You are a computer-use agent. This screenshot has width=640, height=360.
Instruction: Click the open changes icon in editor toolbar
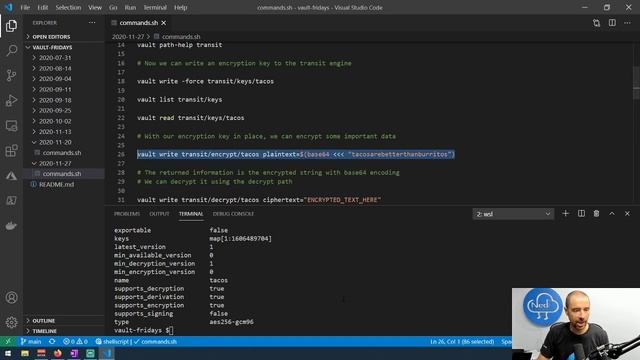[596, 23]
